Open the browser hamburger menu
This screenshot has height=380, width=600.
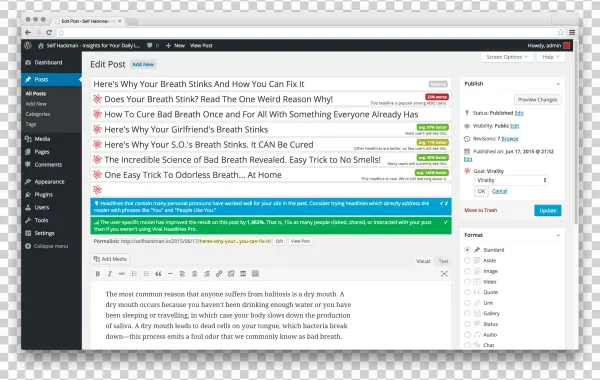click(x=572, y=33)
